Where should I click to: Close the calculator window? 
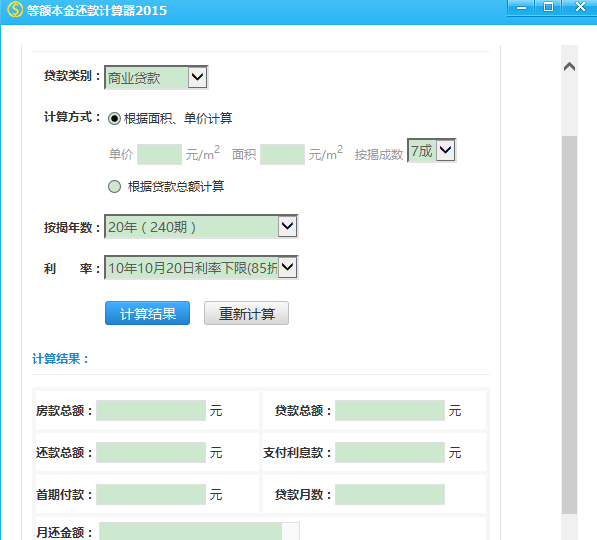click(x=580, y=7)
